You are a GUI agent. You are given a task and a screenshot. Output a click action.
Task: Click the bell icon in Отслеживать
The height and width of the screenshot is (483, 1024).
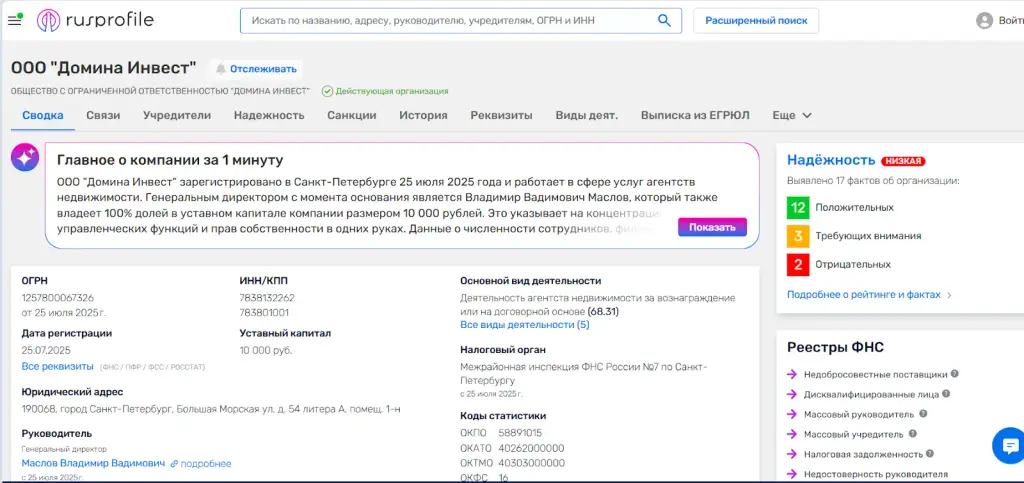221,69
